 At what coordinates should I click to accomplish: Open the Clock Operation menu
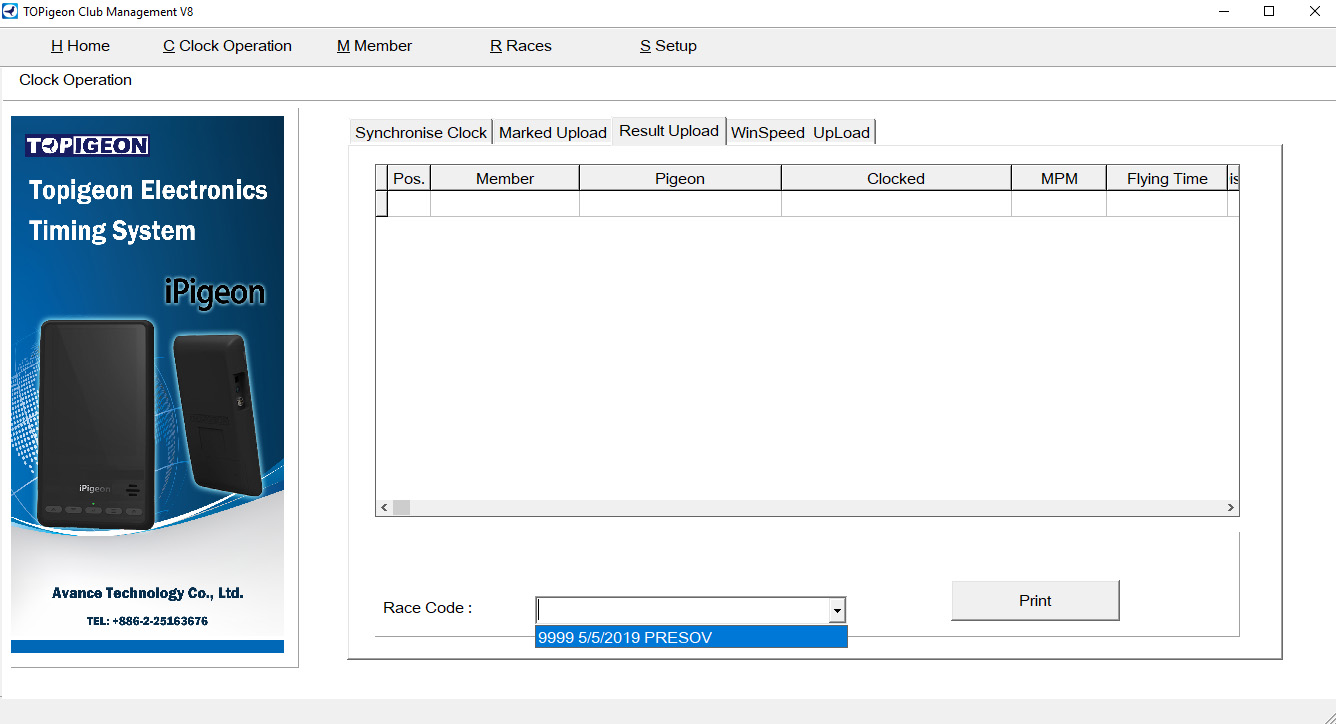(227, 46)
